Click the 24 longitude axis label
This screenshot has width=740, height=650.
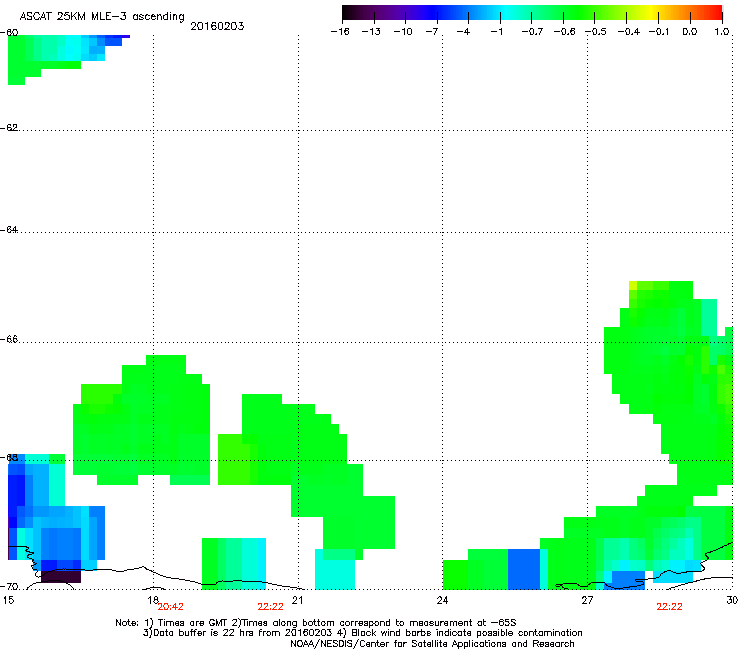click(442, 599)
